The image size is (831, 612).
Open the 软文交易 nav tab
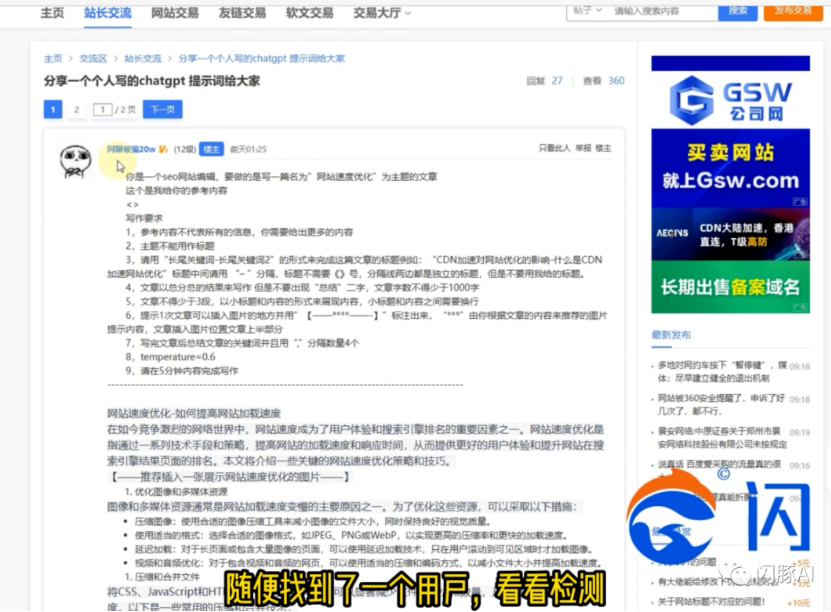click(310, 12)
